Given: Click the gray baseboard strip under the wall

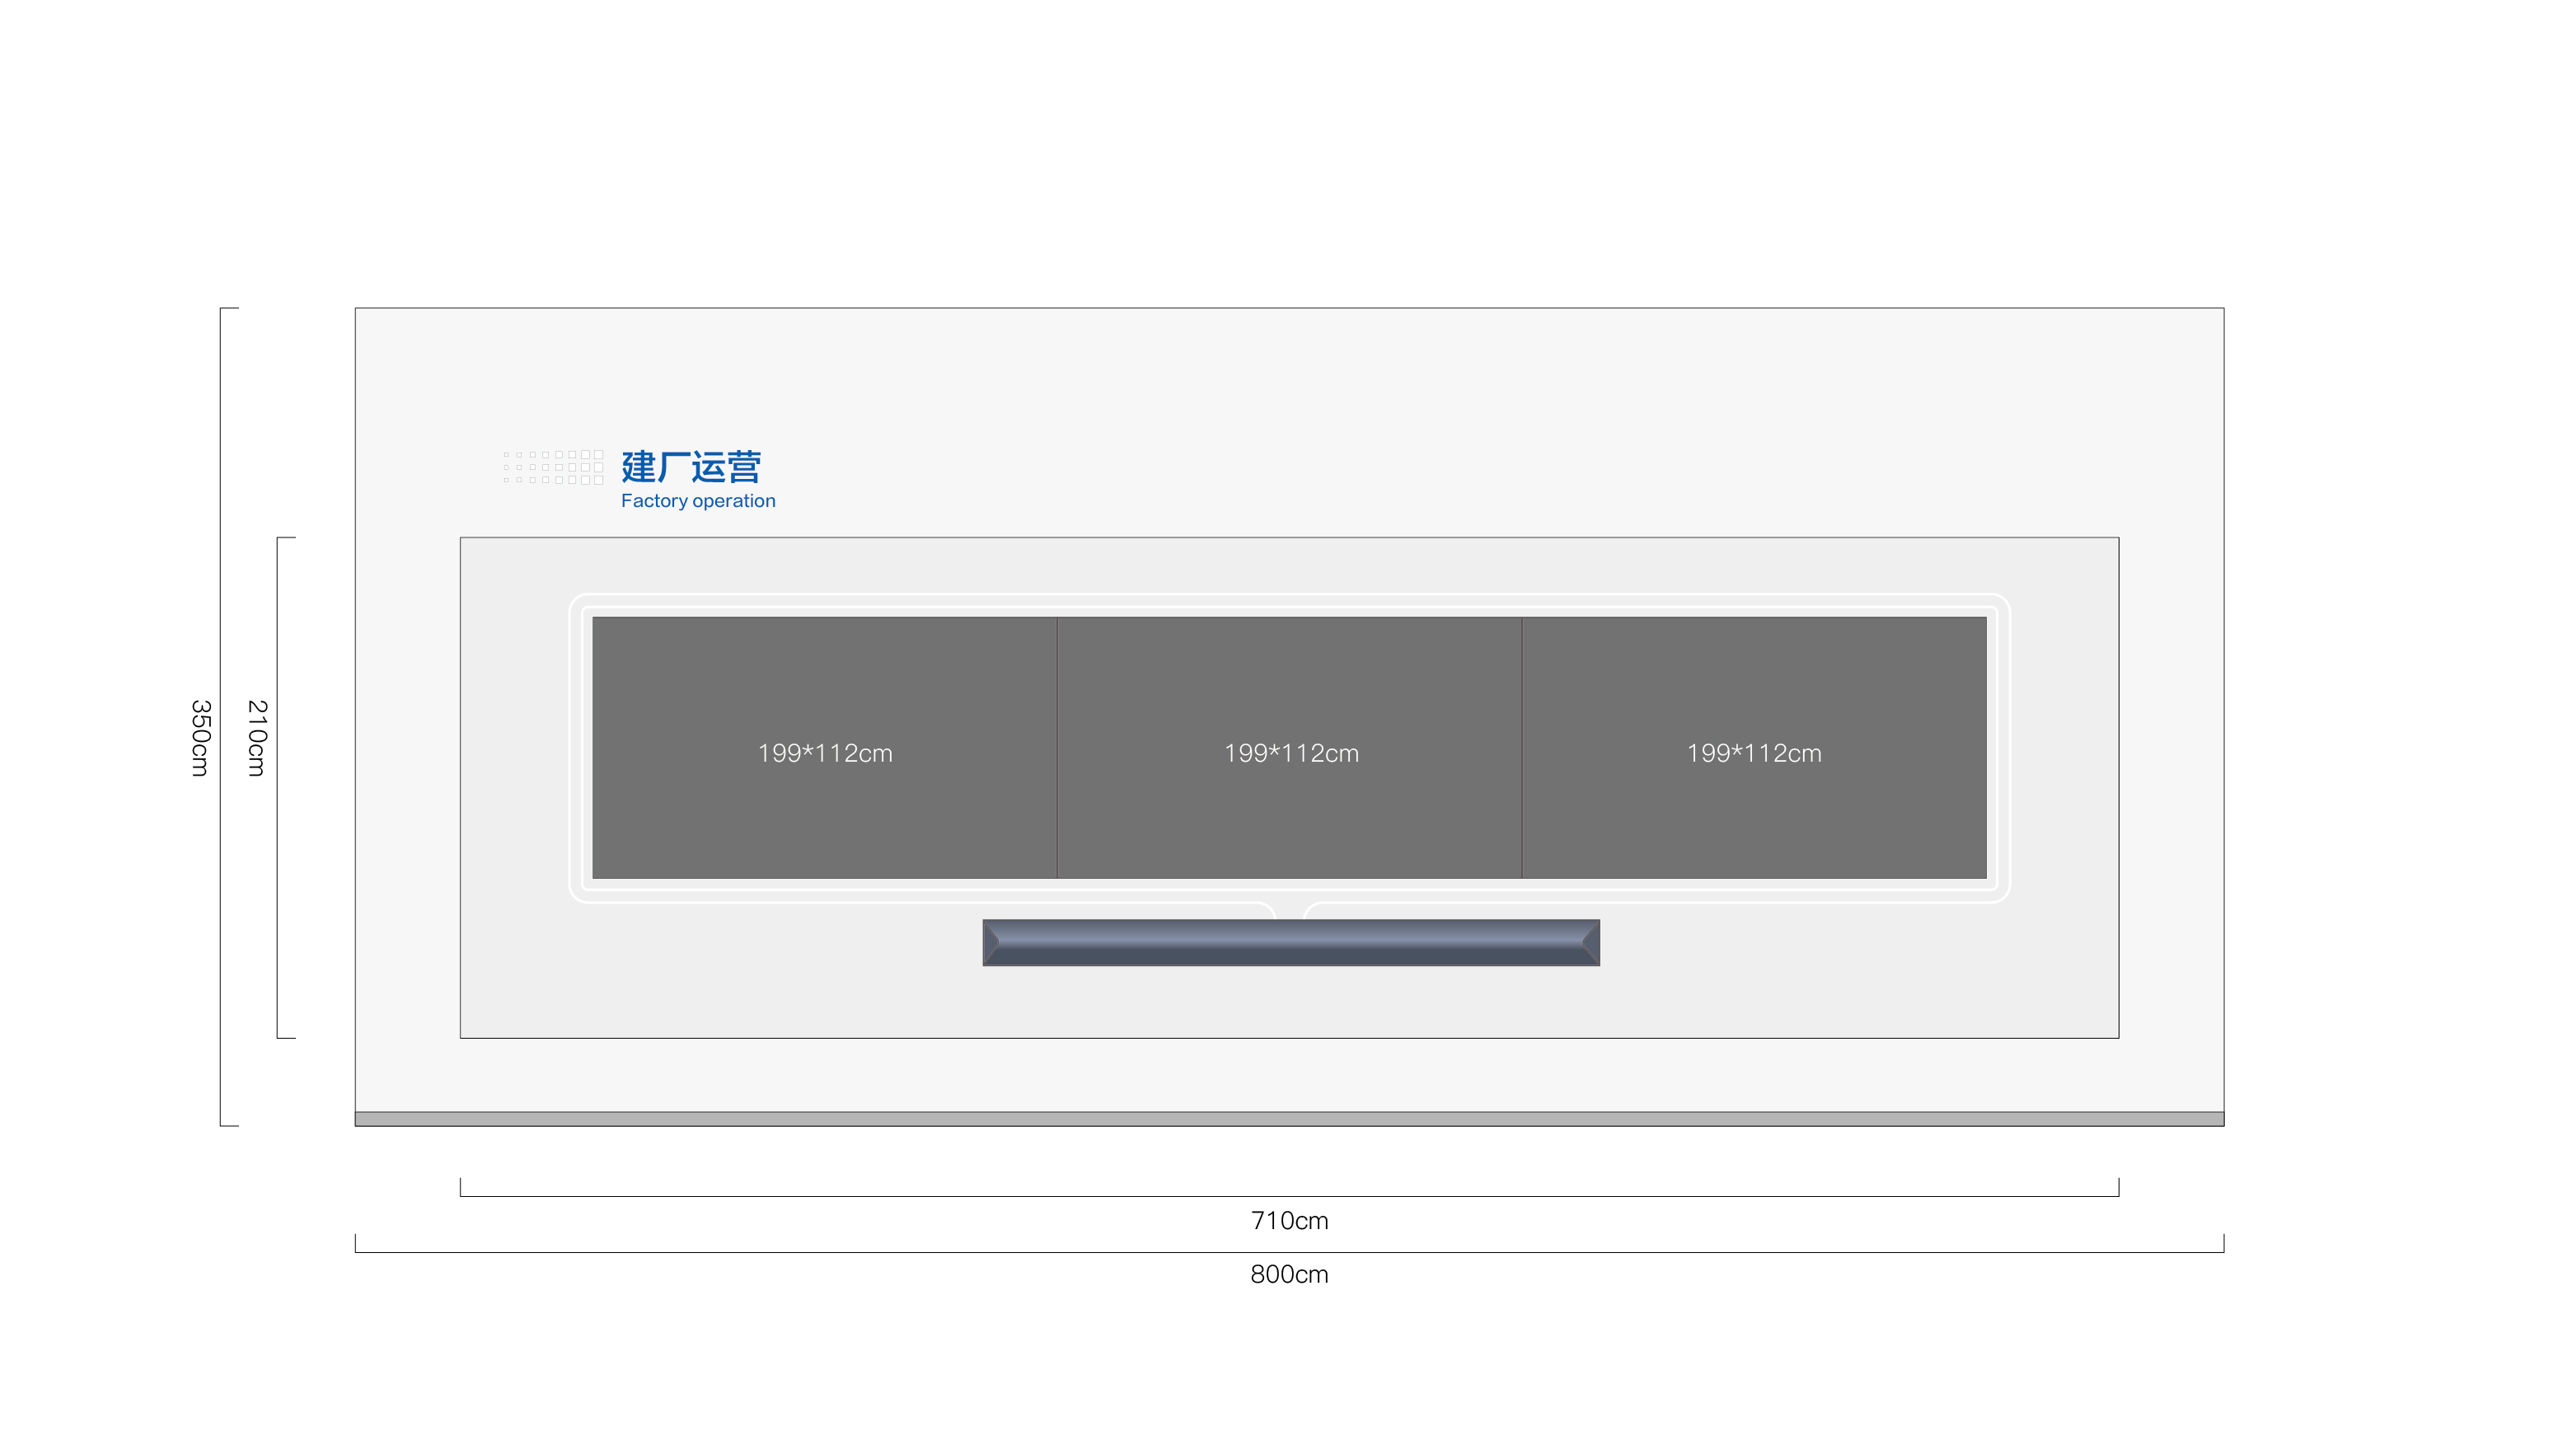Looking at the screenshot, I should tap(1289, 1119).
